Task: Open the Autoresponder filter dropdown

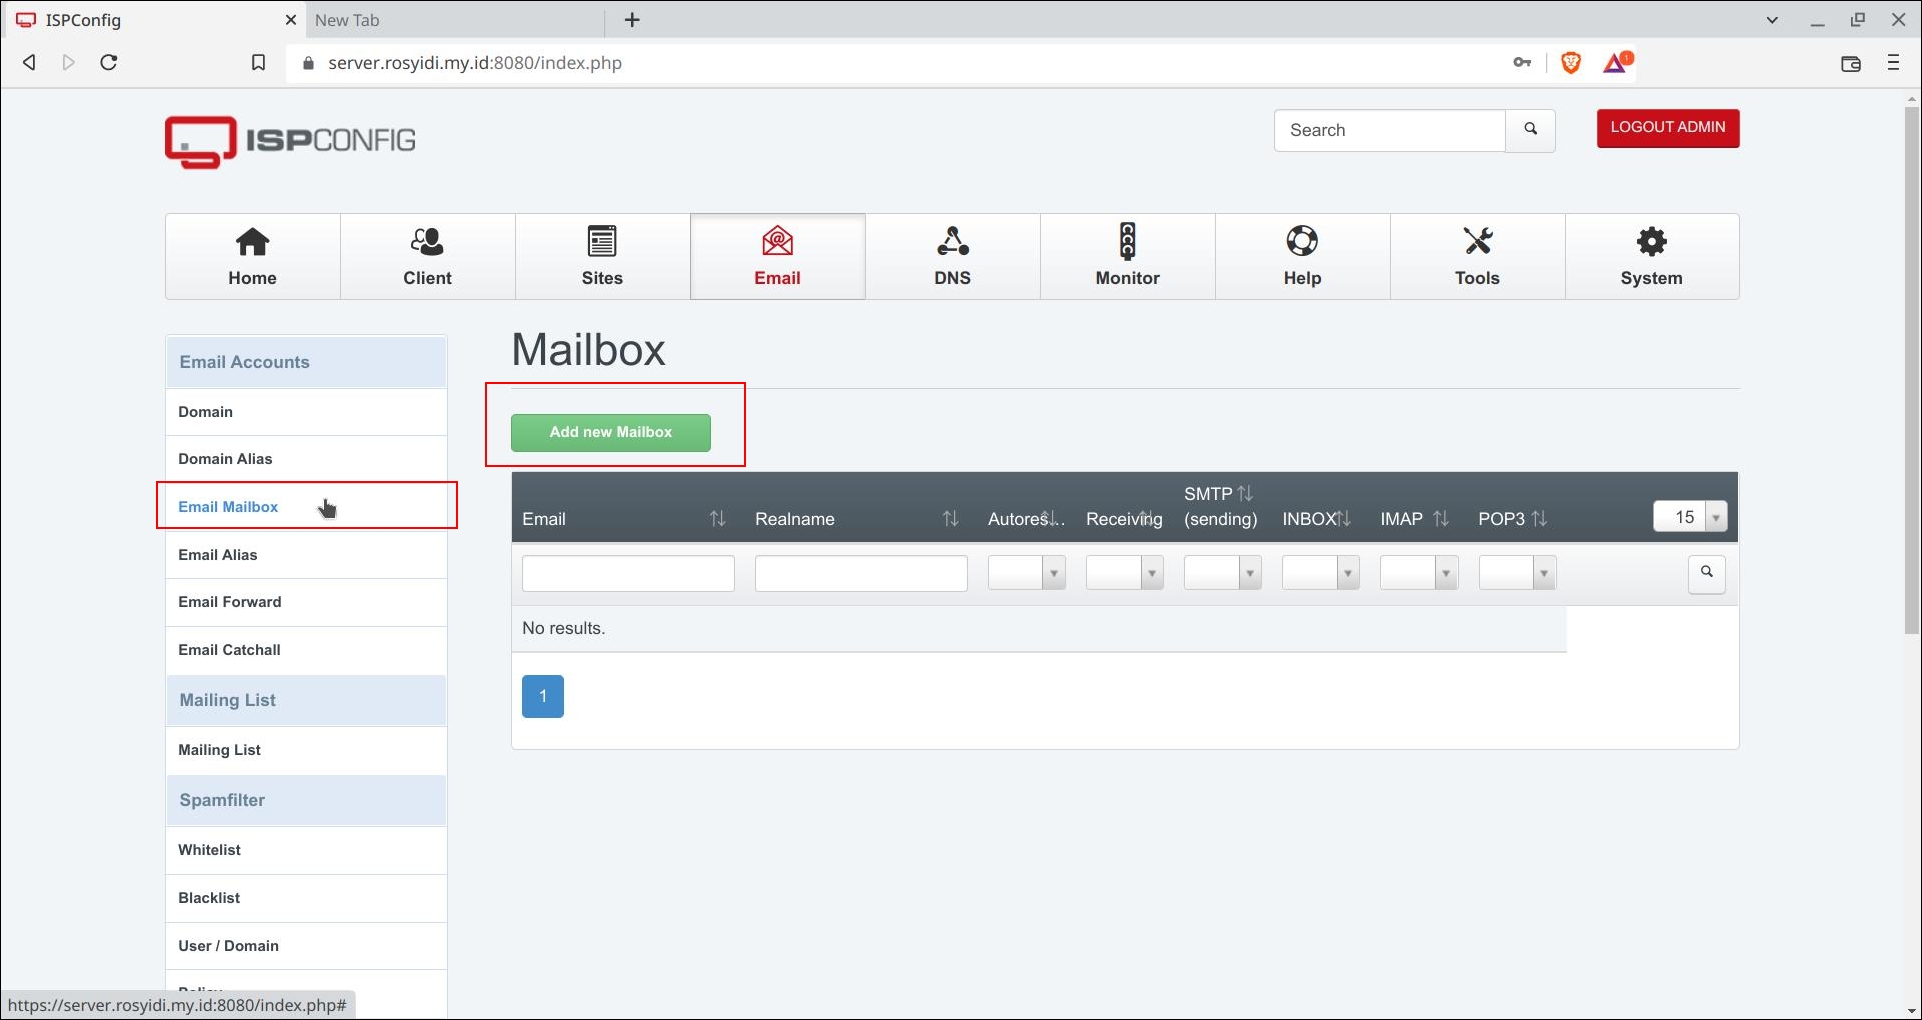Action: [x=1026, y=573]
